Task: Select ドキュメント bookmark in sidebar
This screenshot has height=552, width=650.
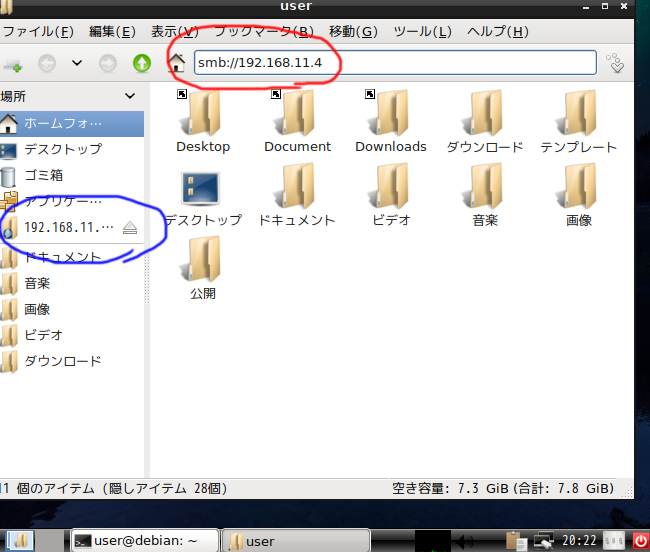Action: (x=72, y=257)
